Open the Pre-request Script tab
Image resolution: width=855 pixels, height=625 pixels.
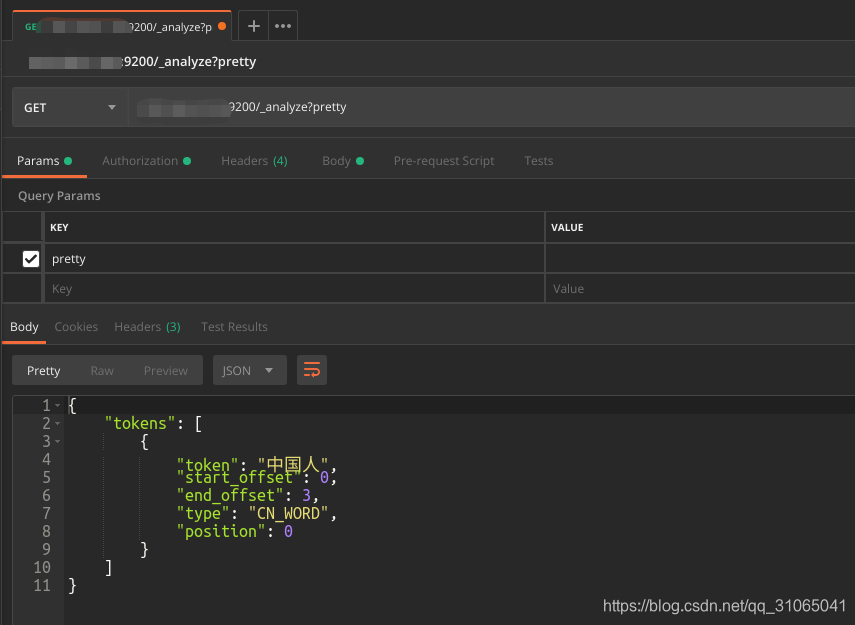(x=444, y=161)
